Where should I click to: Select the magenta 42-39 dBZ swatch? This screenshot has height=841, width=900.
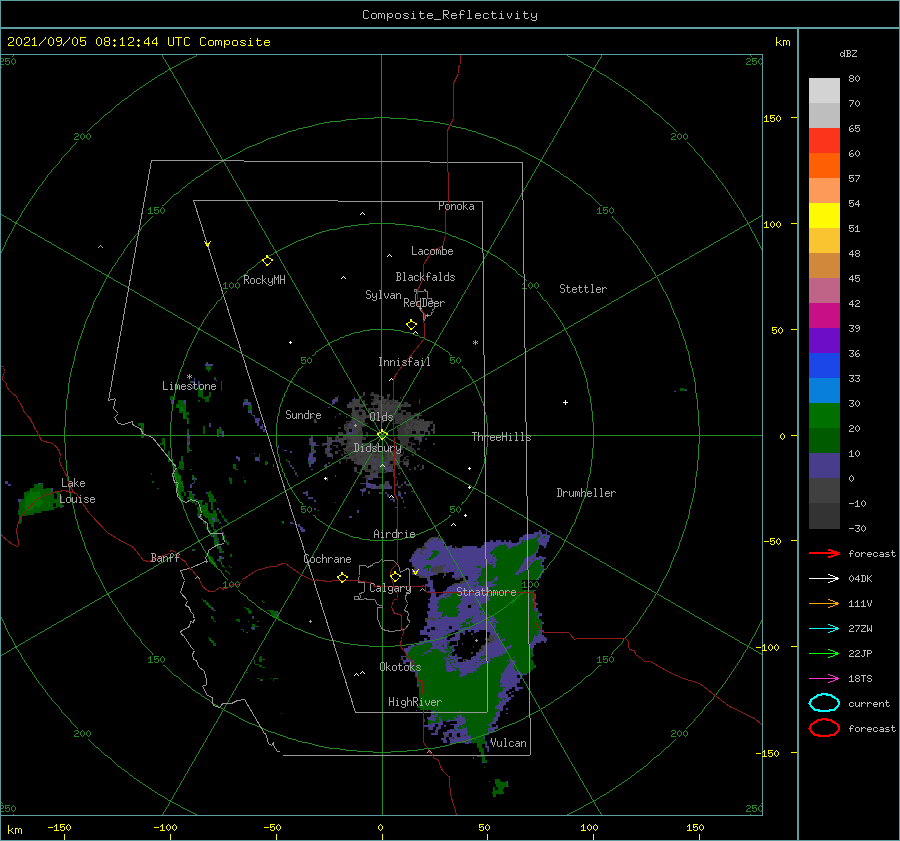coord(824,315)
